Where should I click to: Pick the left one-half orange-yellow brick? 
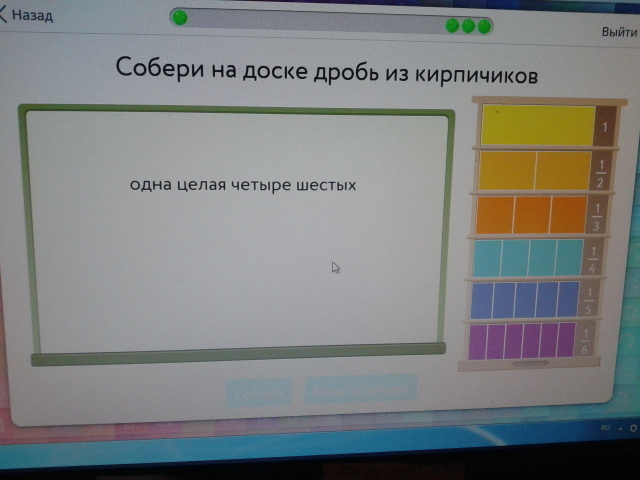507,171
